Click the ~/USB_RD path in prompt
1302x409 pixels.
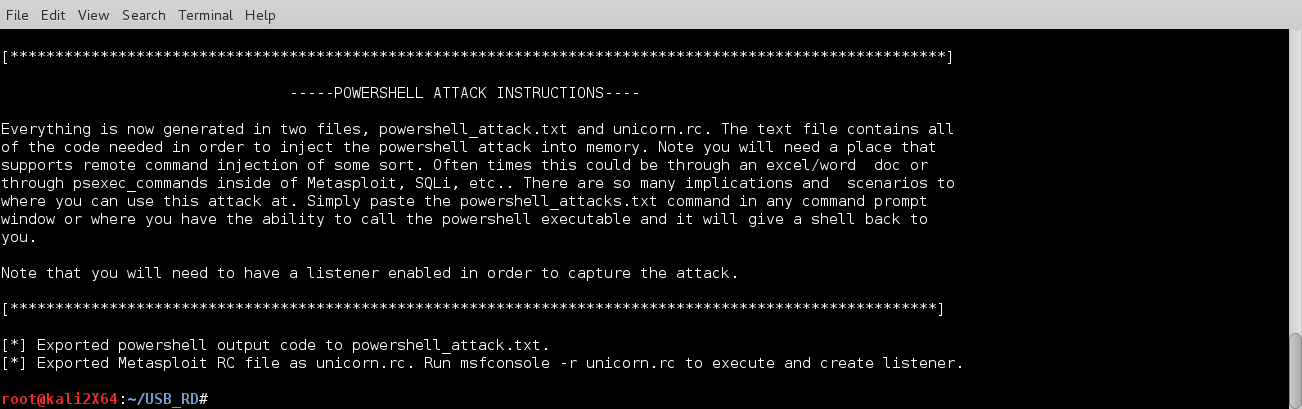point(163,400)
